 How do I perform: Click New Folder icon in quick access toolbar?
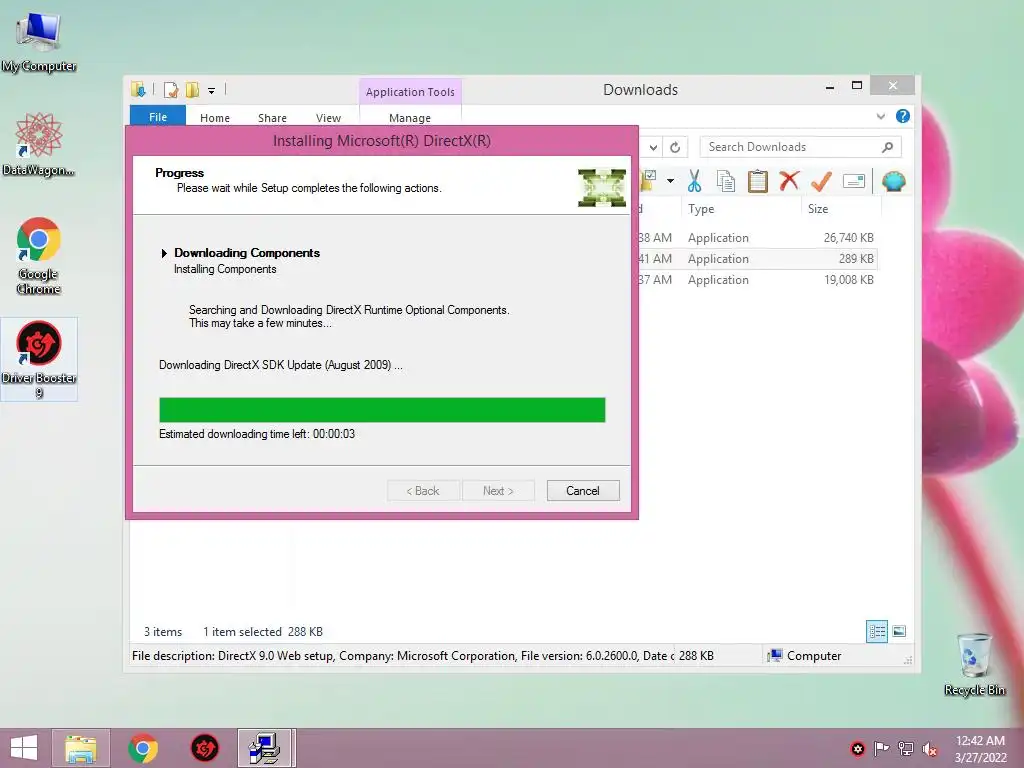[192, 89]
